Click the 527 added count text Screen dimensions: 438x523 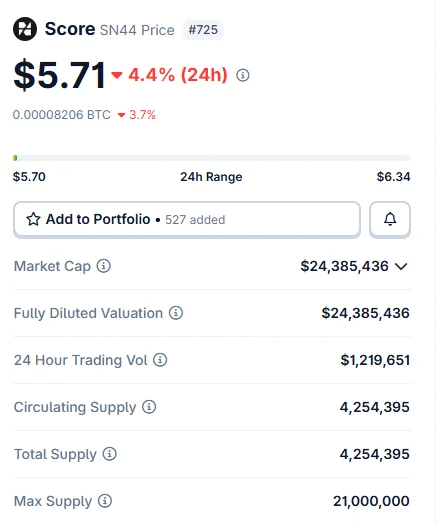pos(196,220)
